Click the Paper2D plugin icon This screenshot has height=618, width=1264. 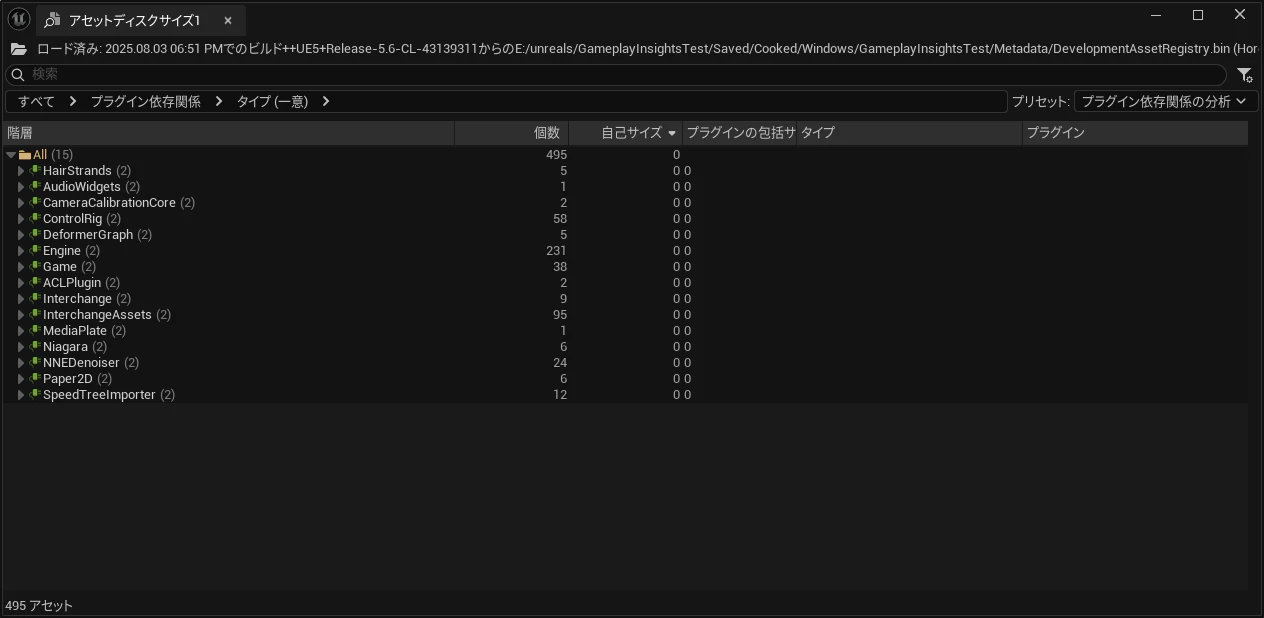(x=35, y=379)
